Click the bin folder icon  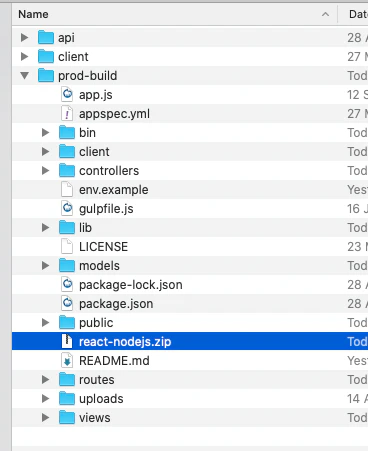[x=67, y=132]
